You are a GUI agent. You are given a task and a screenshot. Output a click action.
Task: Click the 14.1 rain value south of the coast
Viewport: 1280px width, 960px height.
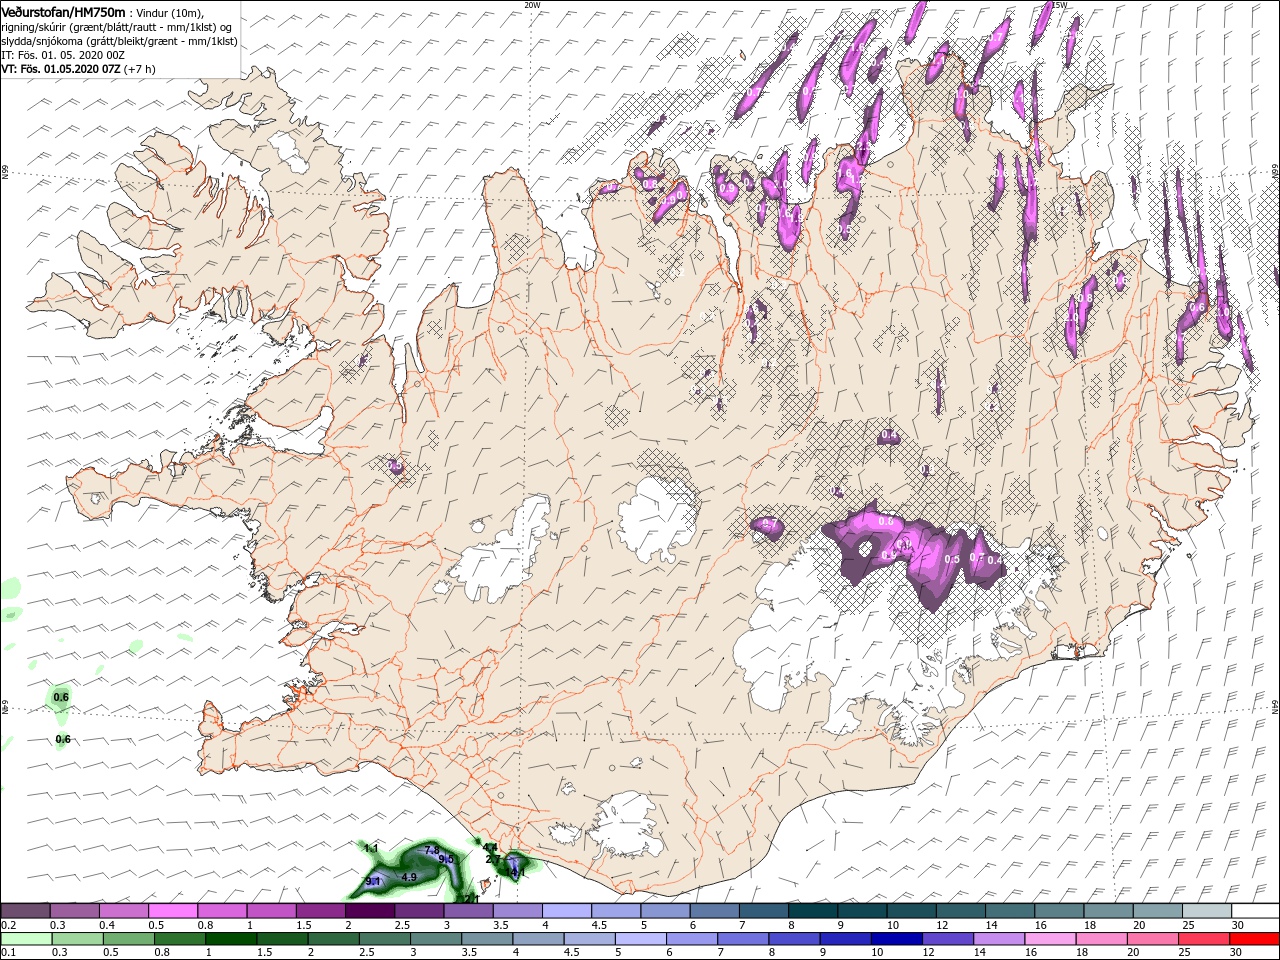pyautogui.click(x=516, y=872)
